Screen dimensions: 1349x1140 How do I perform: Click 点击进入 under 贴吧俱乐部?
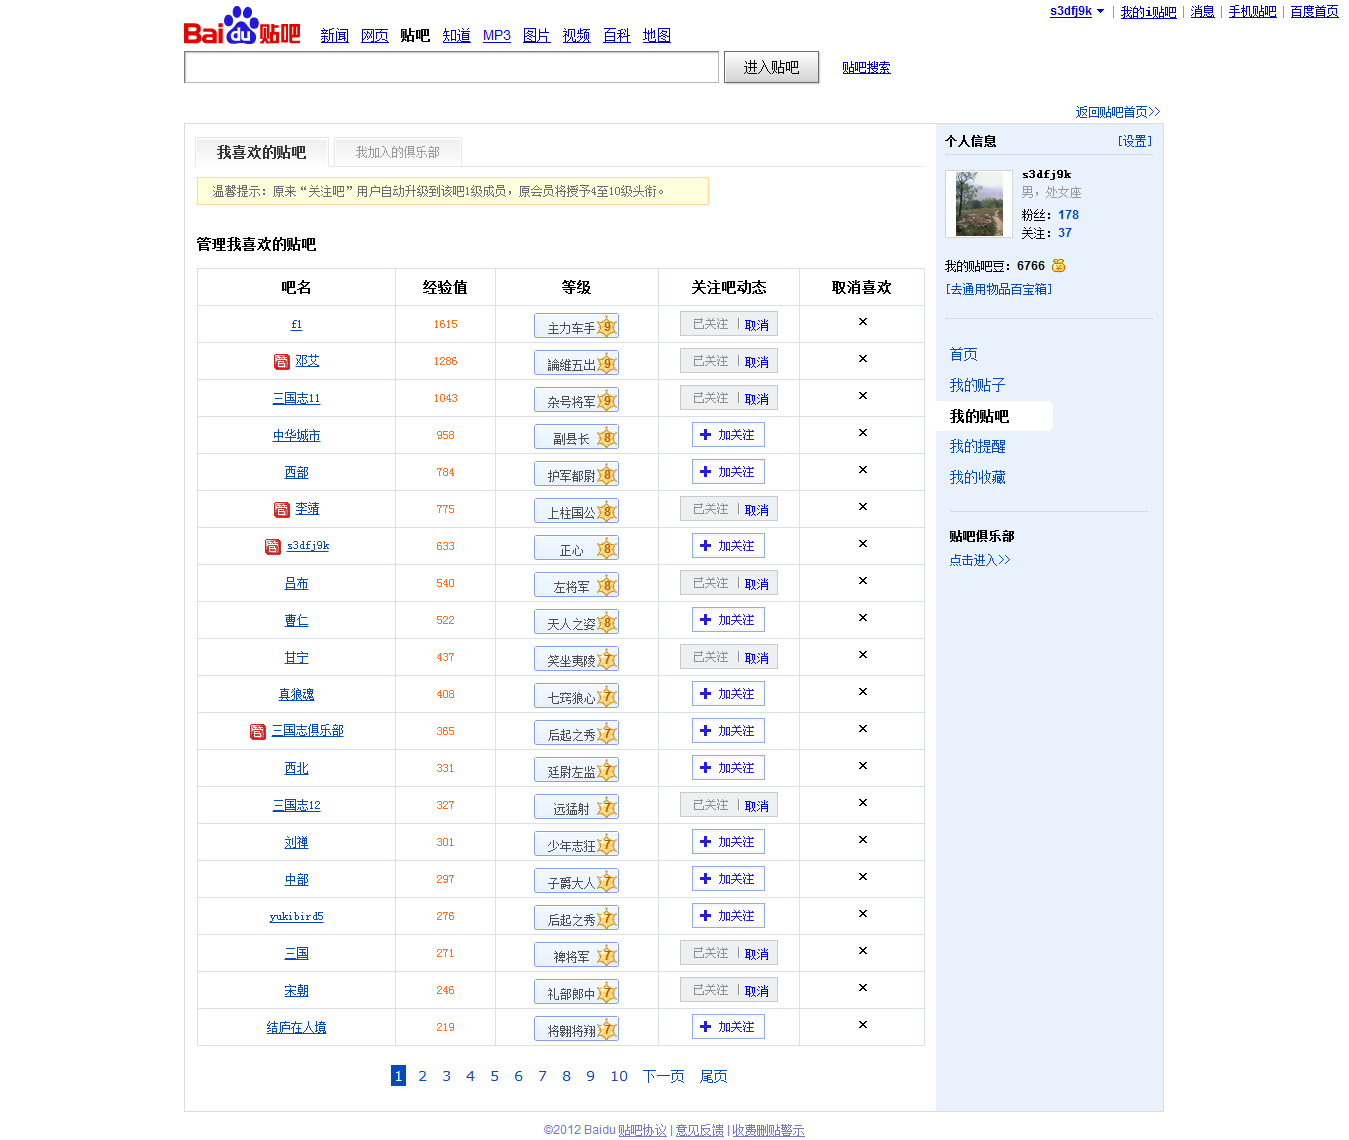tap(980, 560)
